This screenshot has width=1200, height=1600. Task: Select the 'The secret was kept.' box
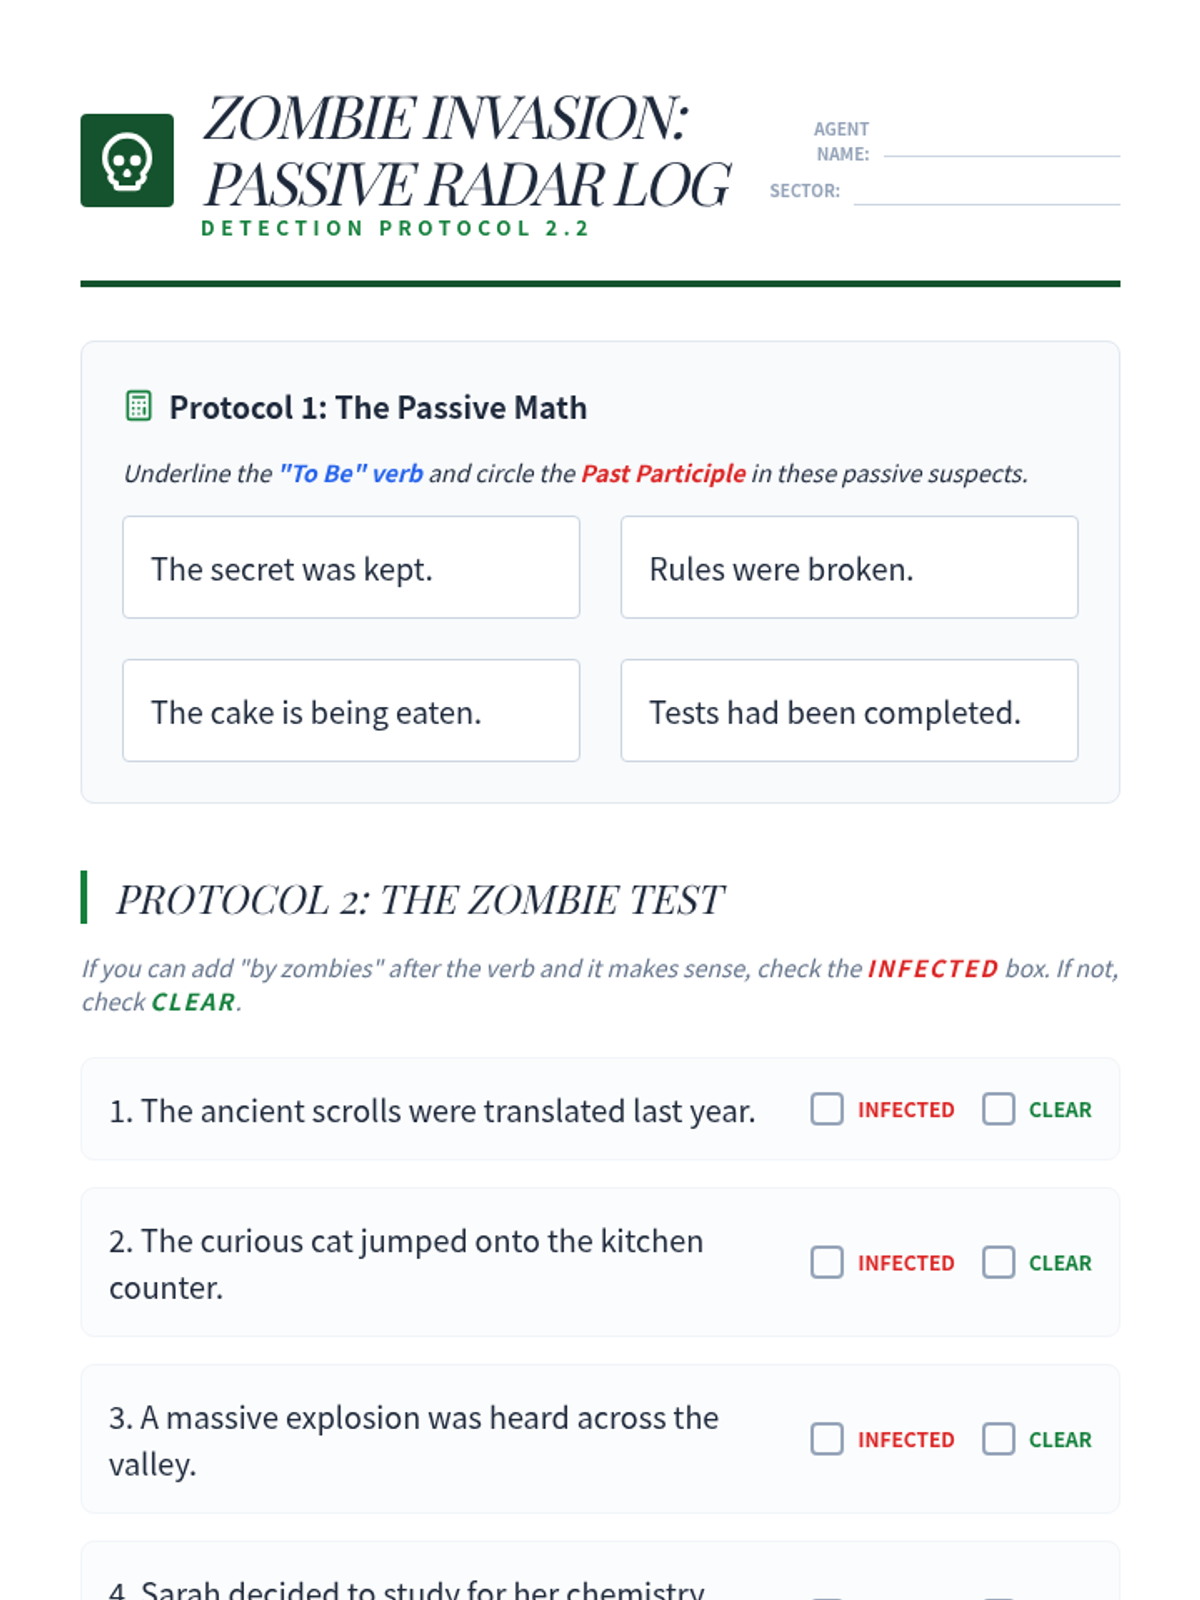tap(351, 567)
